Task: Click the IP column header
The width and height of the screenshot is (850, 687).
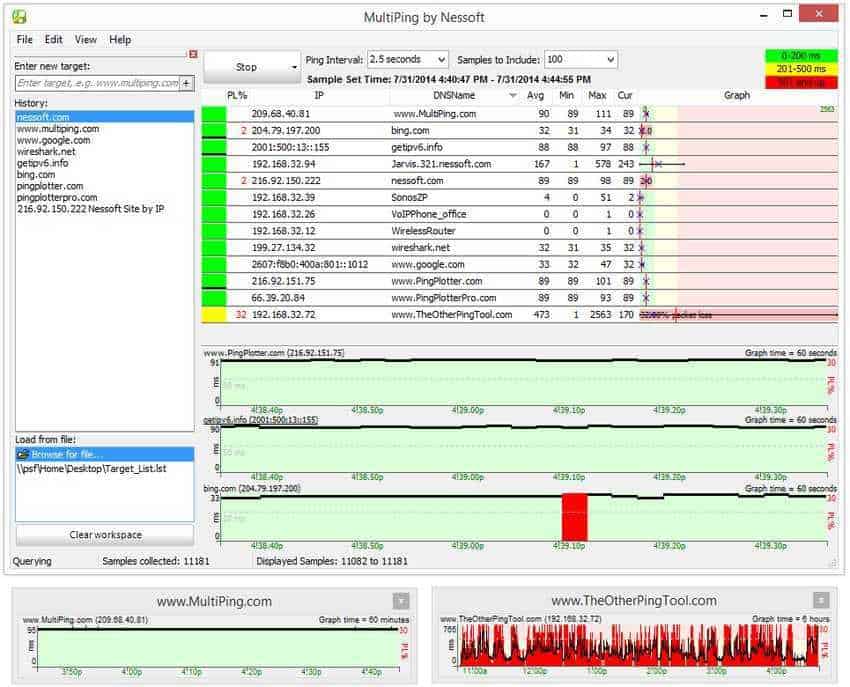Action: coord(319,95)
